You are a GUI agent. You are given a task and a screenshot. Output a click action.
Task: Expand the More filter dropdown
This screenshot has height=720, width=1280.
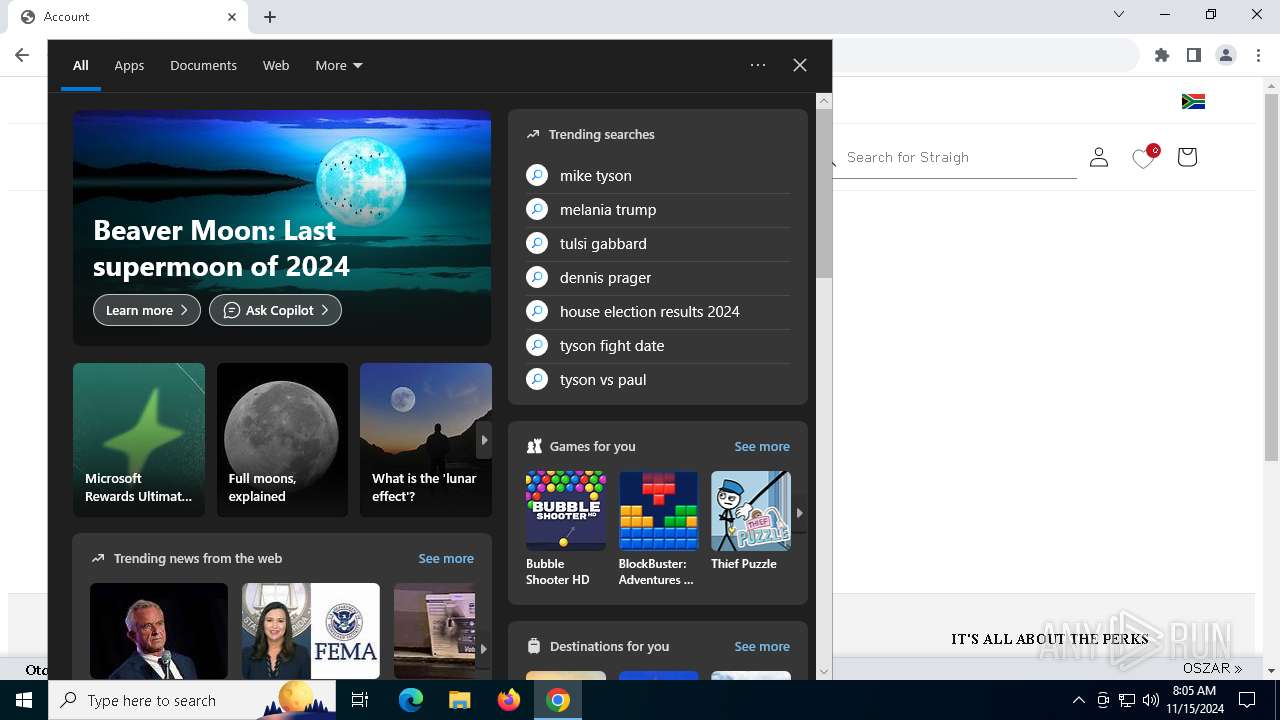[x=338, y=65]
